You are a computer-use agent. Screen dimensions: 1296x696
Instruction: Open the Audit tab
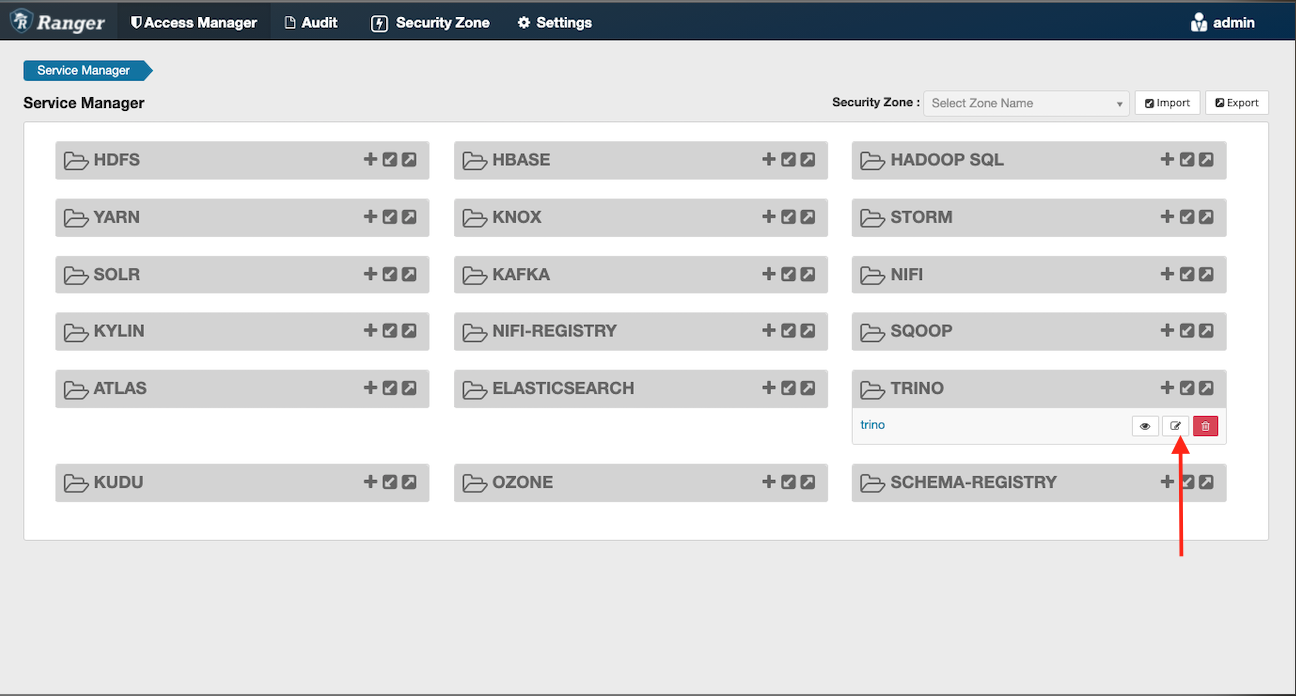click(x=311, y=22)
